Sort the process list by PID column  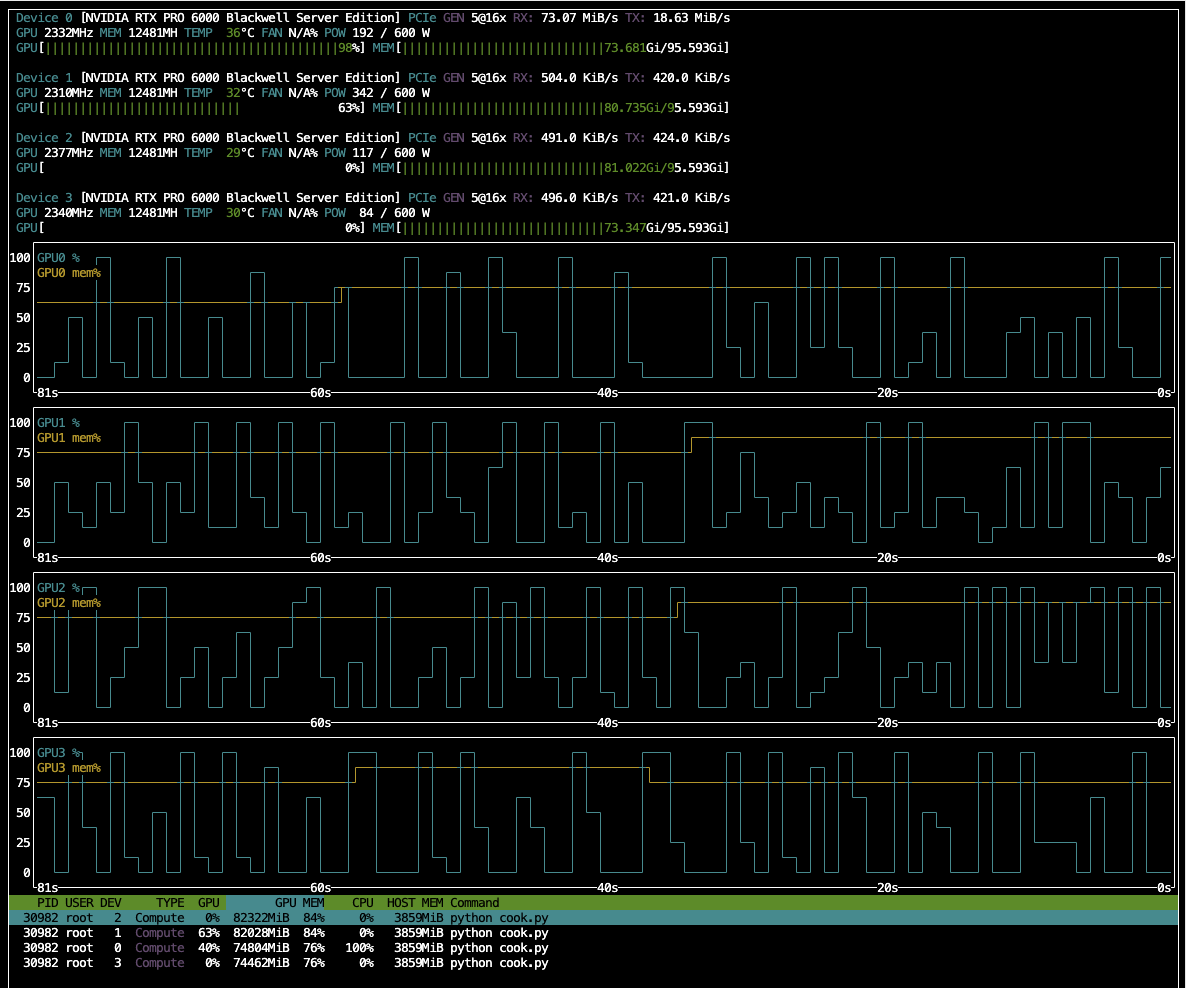coord(48,903)
